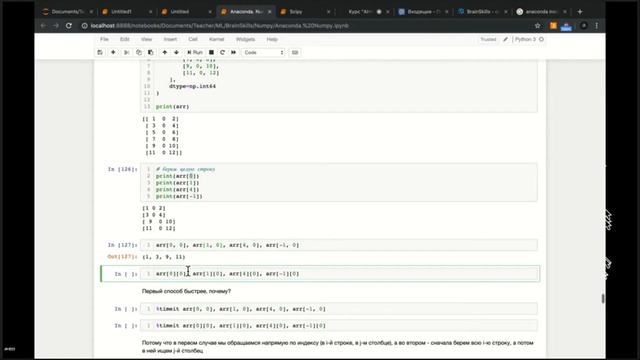Run the selected cell

pyautogui.click(x=195, y=52)
